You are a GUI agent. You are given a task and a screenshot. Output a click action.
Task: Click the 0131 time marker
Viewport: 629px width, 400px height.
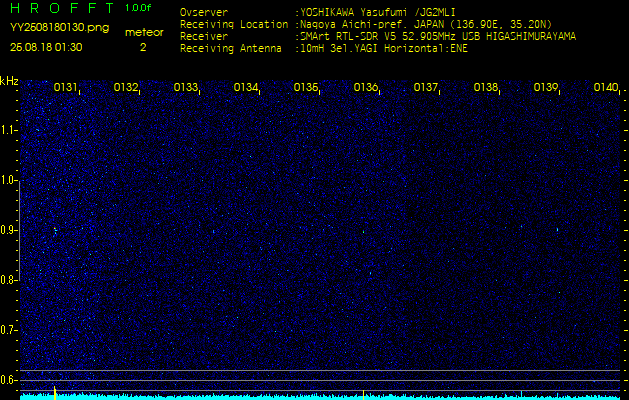[x=65, y=87]
